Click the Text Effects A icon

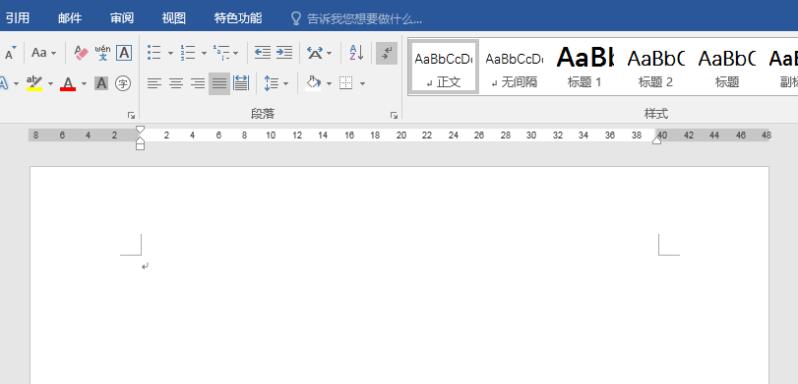click(4, 83)
